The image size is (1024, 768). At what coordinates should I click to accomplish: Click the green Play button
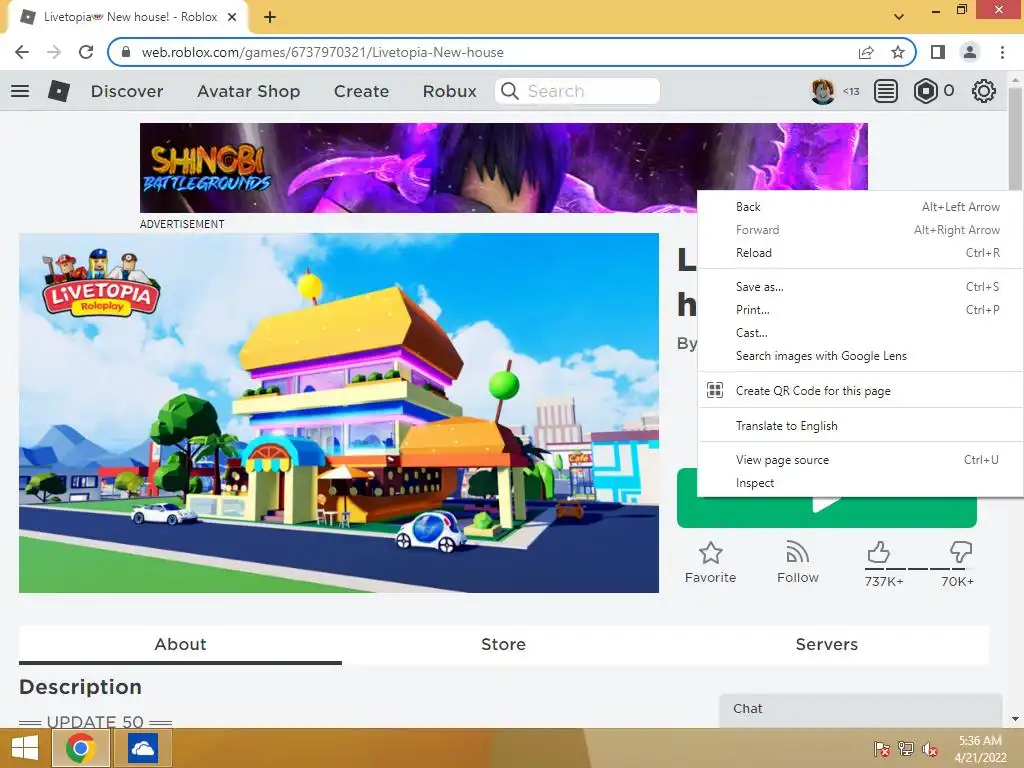(827, 512)
